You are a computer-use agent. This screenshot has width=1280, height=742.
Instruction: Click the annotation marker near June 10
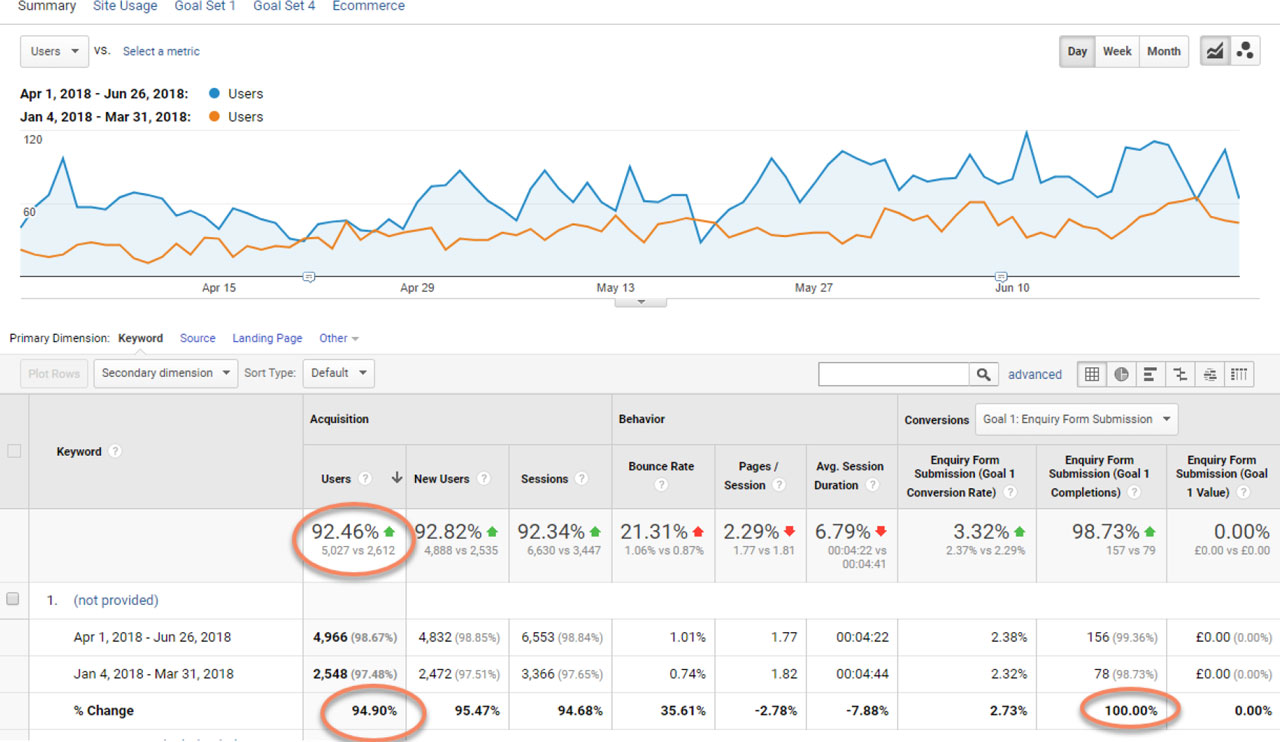pos(1001,276)
